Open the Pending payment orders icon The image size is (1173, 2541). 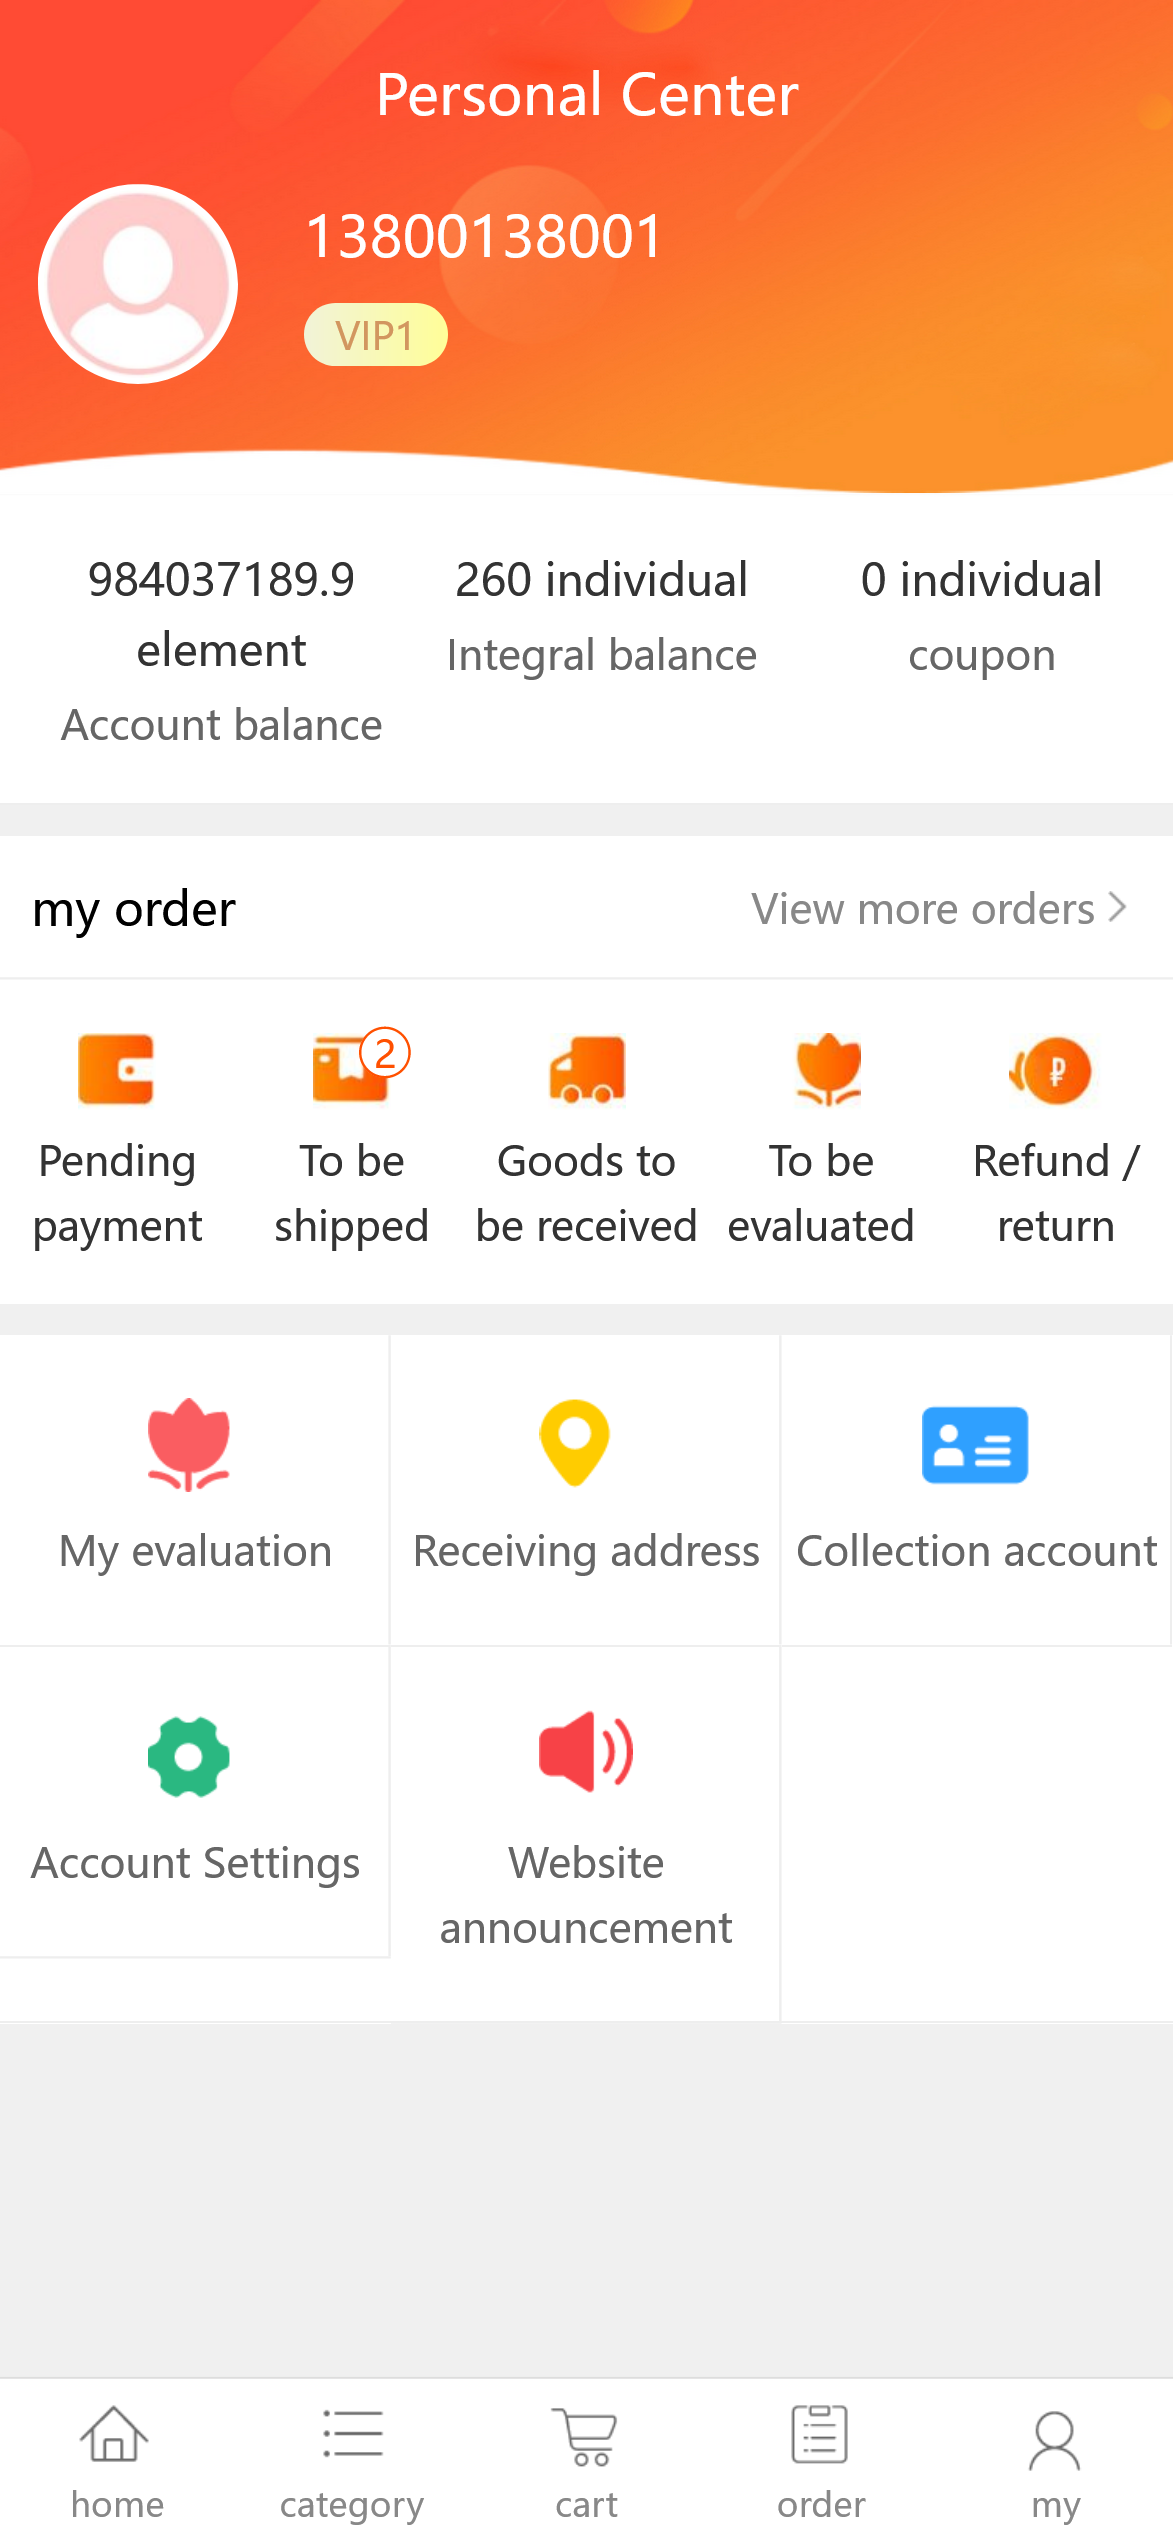(116, 1069)
